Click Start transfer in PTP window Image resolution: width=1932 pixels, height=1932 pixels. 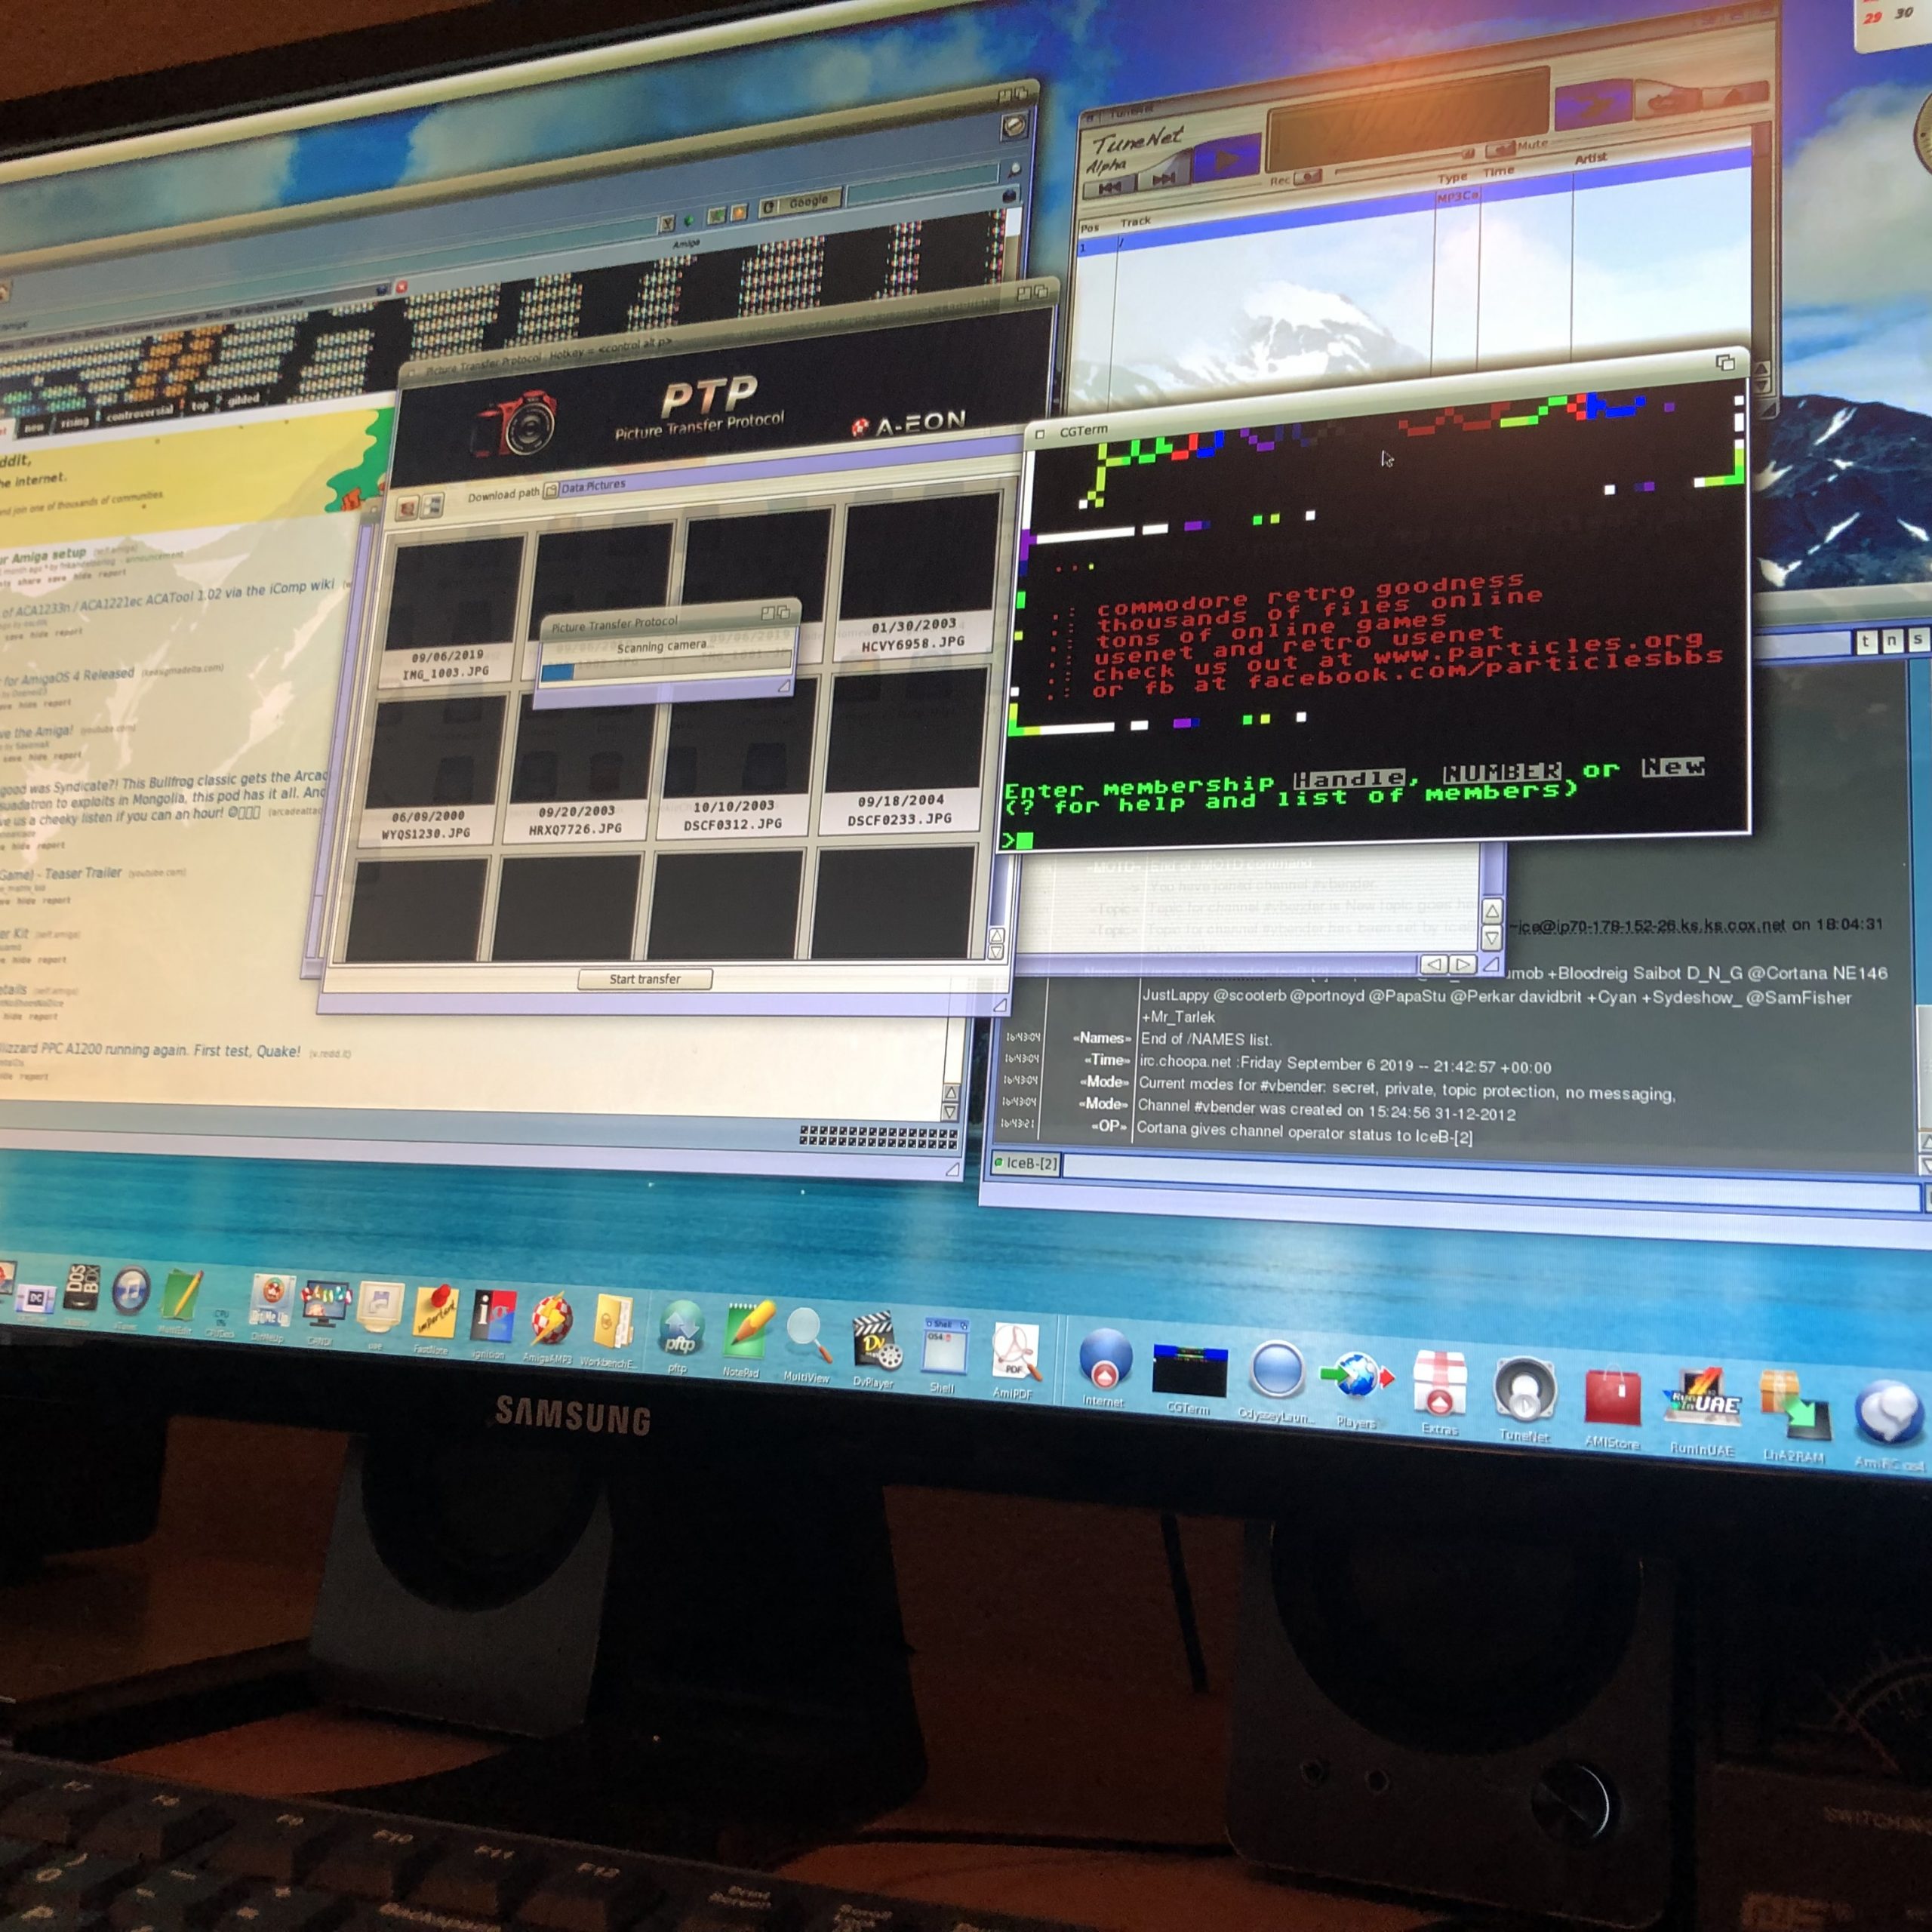pos(645,979)
